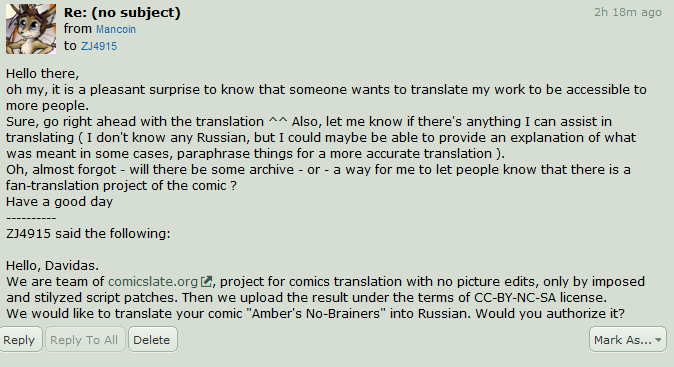Click the Reply To All button
Screen dimensions: 674x367
click(84, 339)
